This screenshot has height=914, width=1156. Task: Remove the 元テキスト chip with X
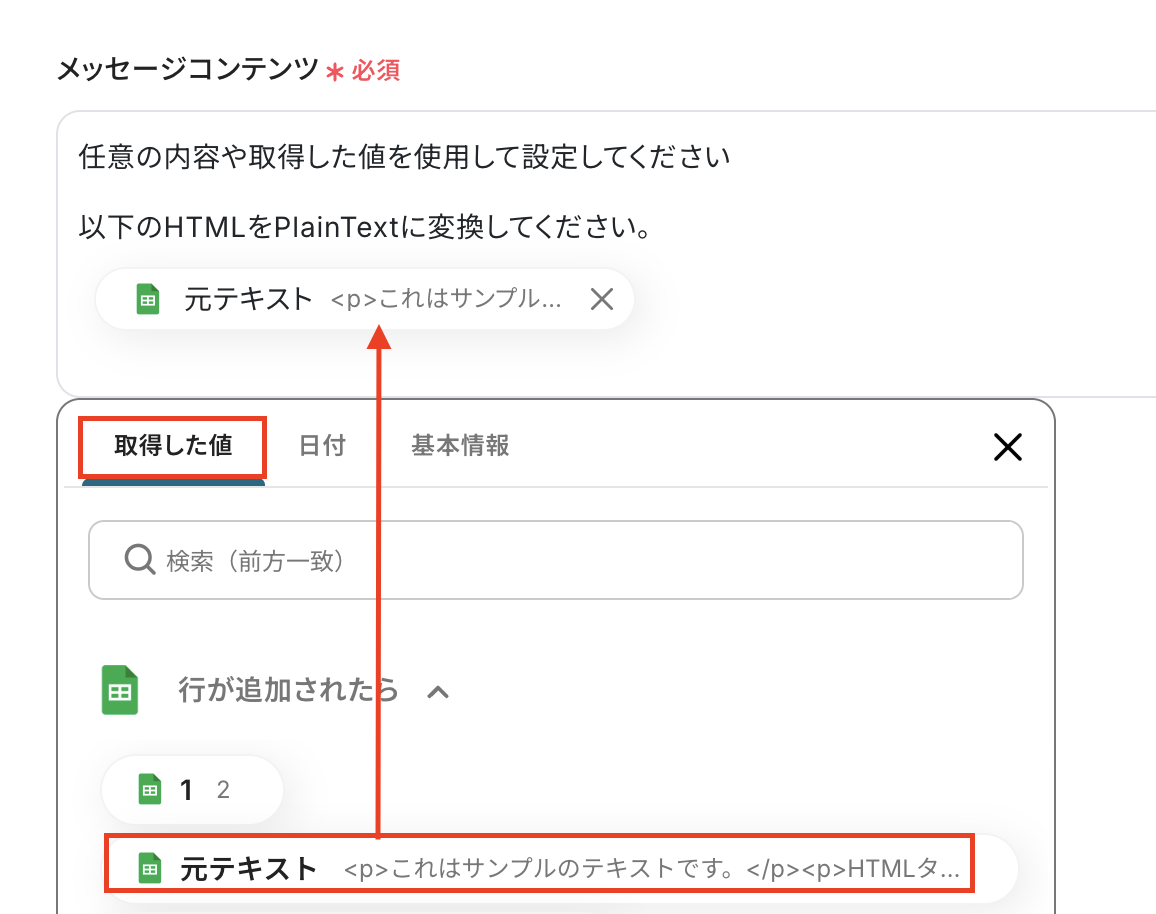(601, 299)
